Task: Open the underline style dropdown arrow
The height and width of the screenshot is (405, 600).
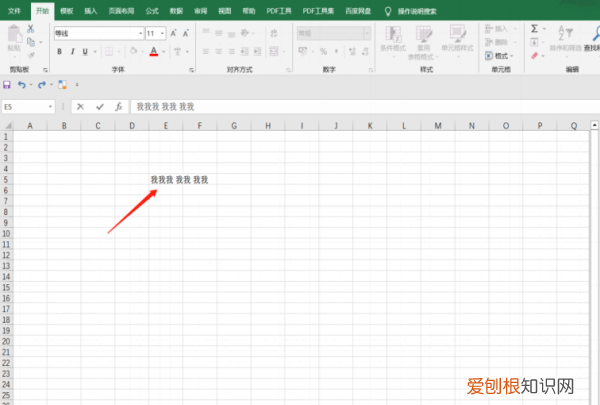Action: pos(95,51)
